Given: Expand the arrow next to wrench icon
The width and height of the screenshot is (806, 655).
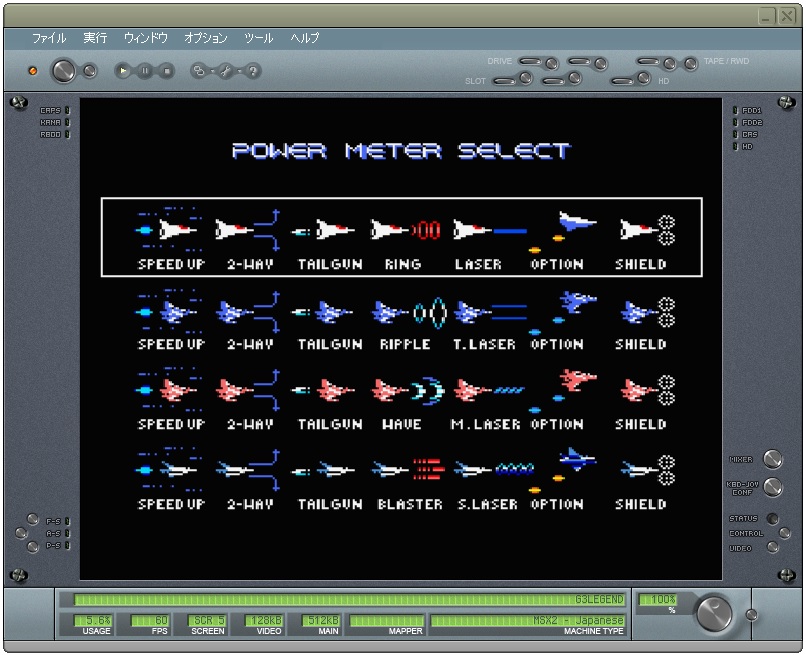Looking at the screenshot, I should 240,71.
